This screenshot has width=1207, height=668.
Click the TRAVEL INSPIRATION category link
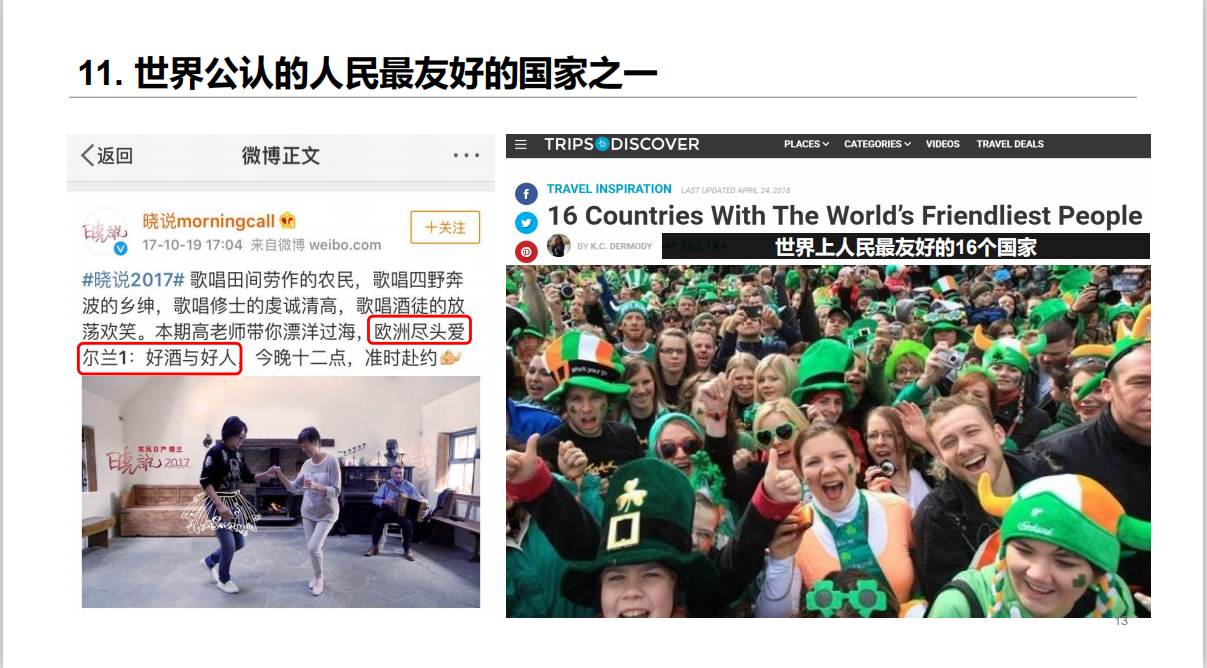tap(609, 189)
